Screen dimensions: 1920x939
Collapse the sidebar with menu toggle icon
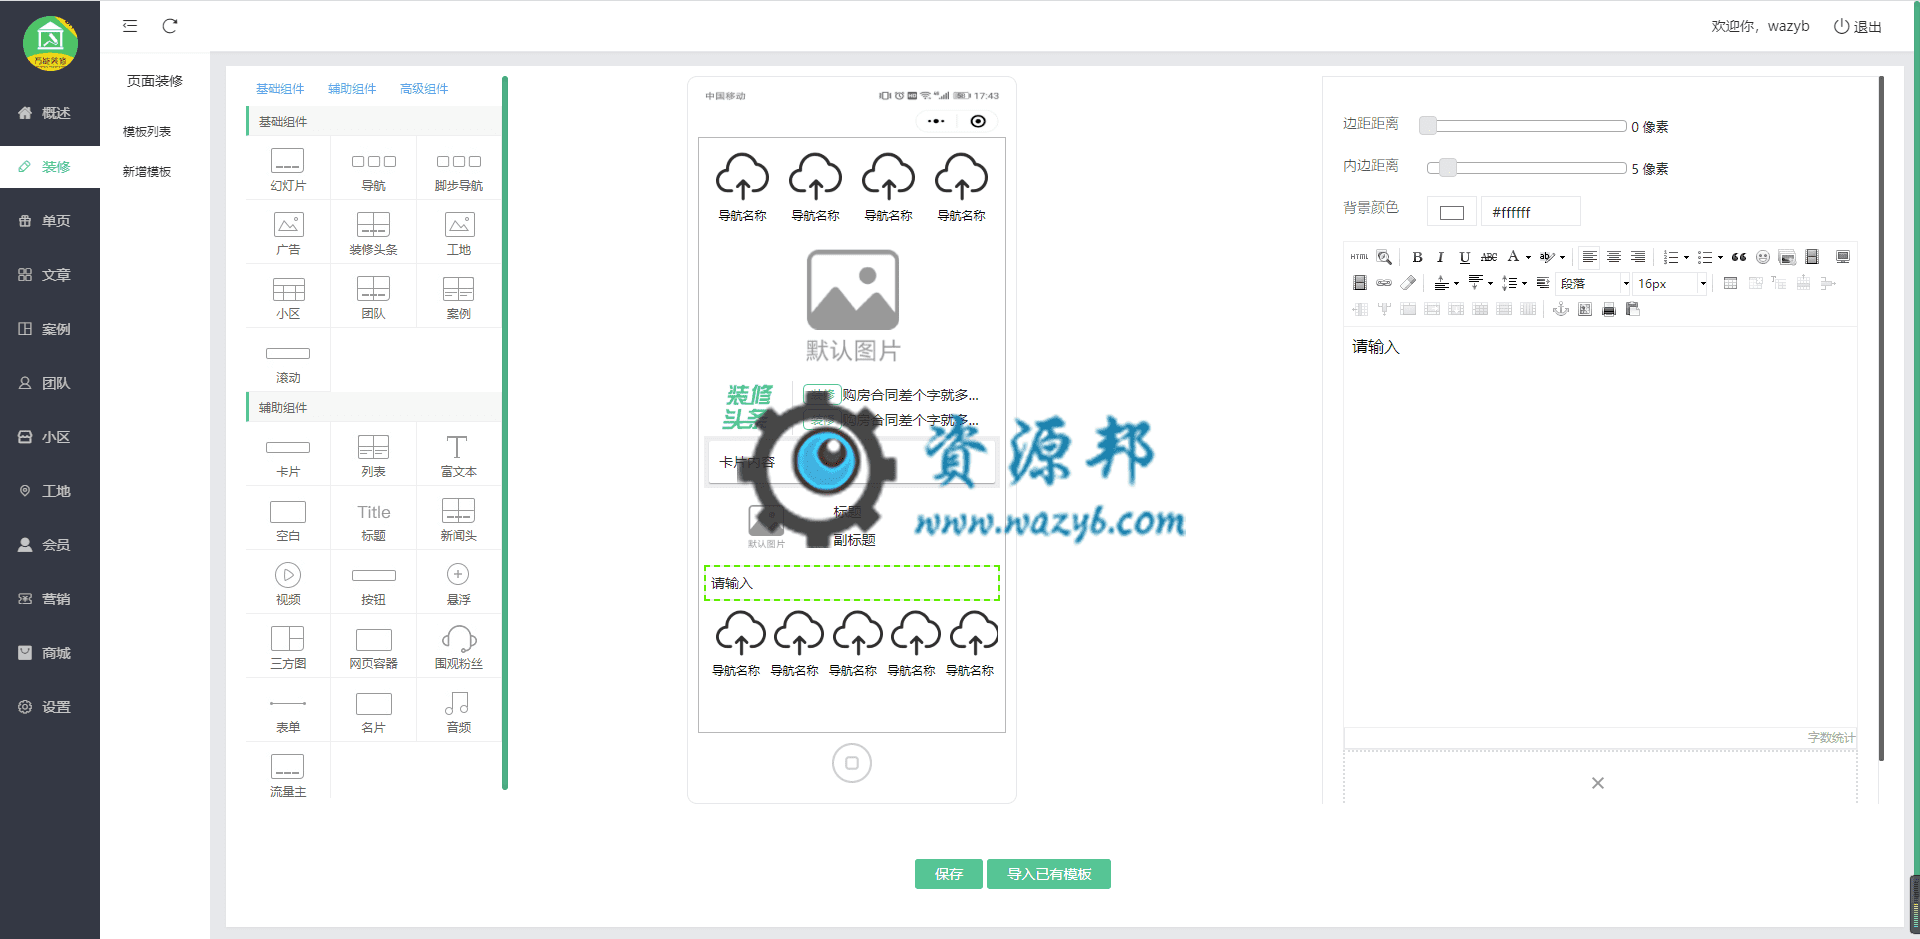click(x=130, y=26)
